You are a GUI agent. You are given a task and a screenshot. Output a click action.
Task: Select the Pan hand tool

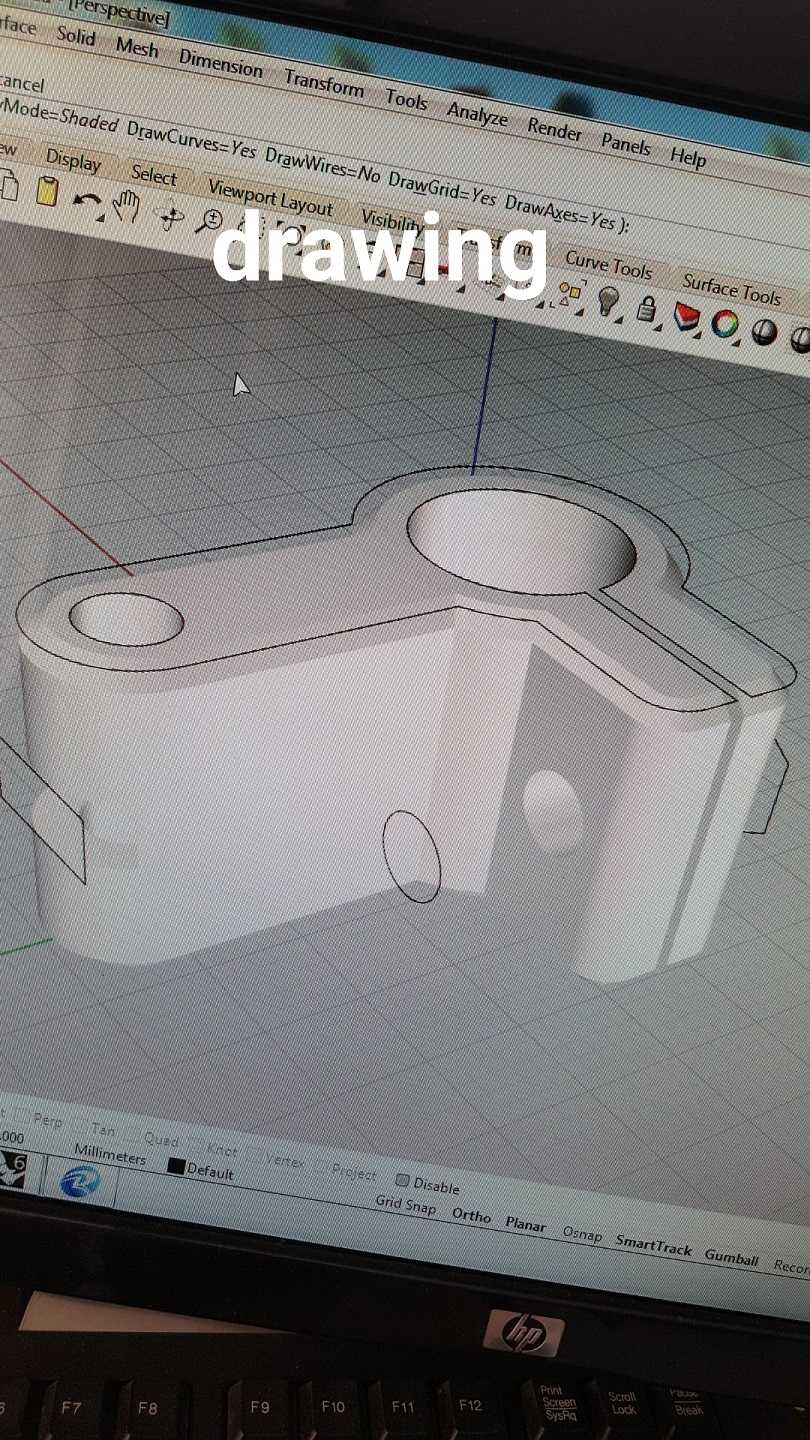click(x=126, y=205)
